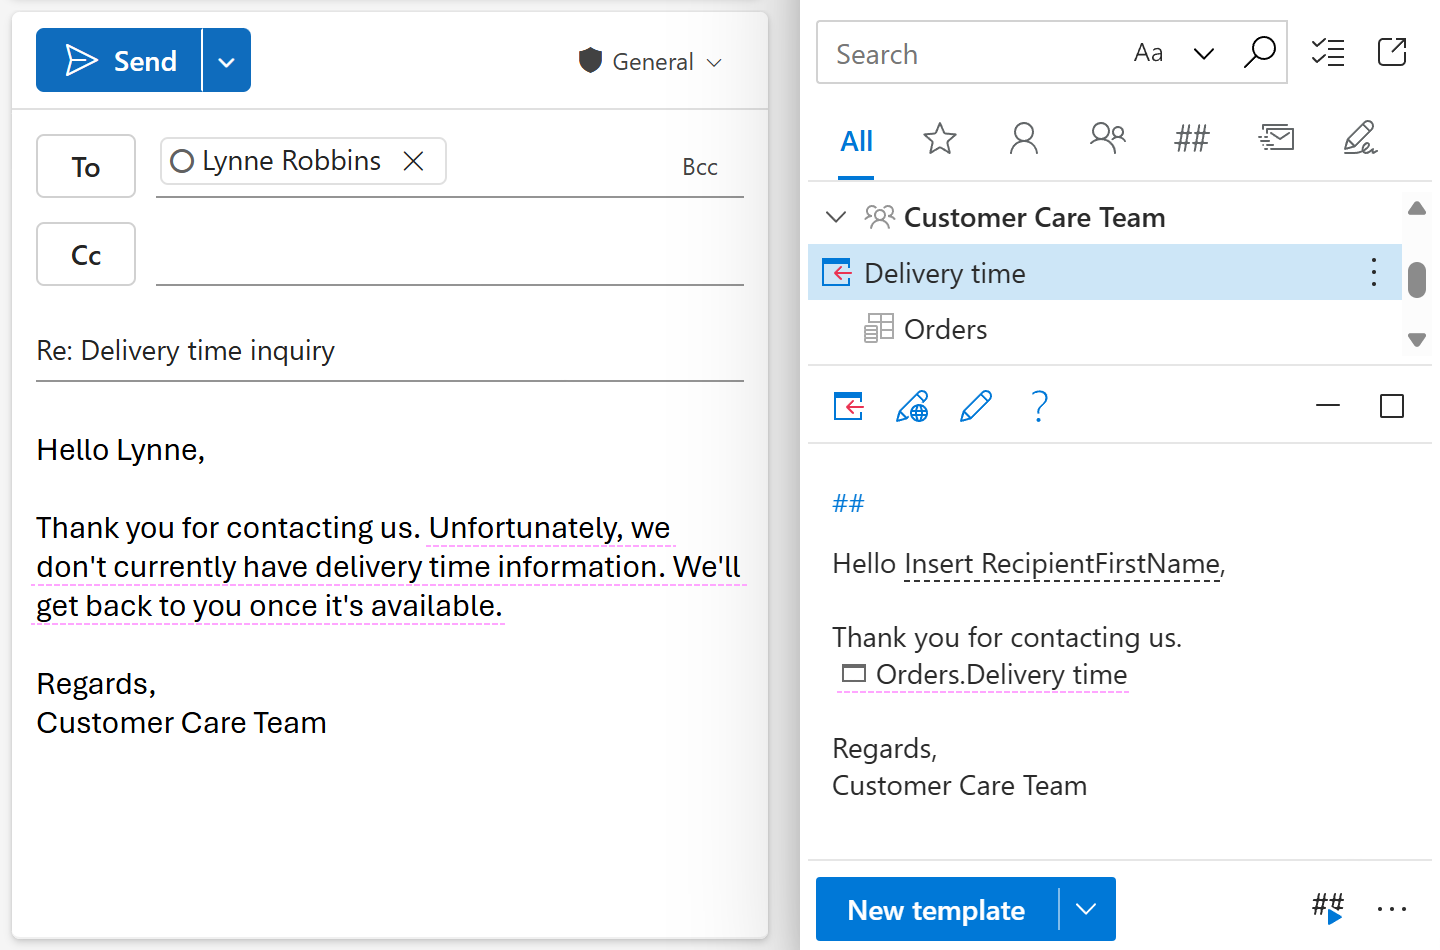Edit the template online via the pen-globe icon

point(912,406)
